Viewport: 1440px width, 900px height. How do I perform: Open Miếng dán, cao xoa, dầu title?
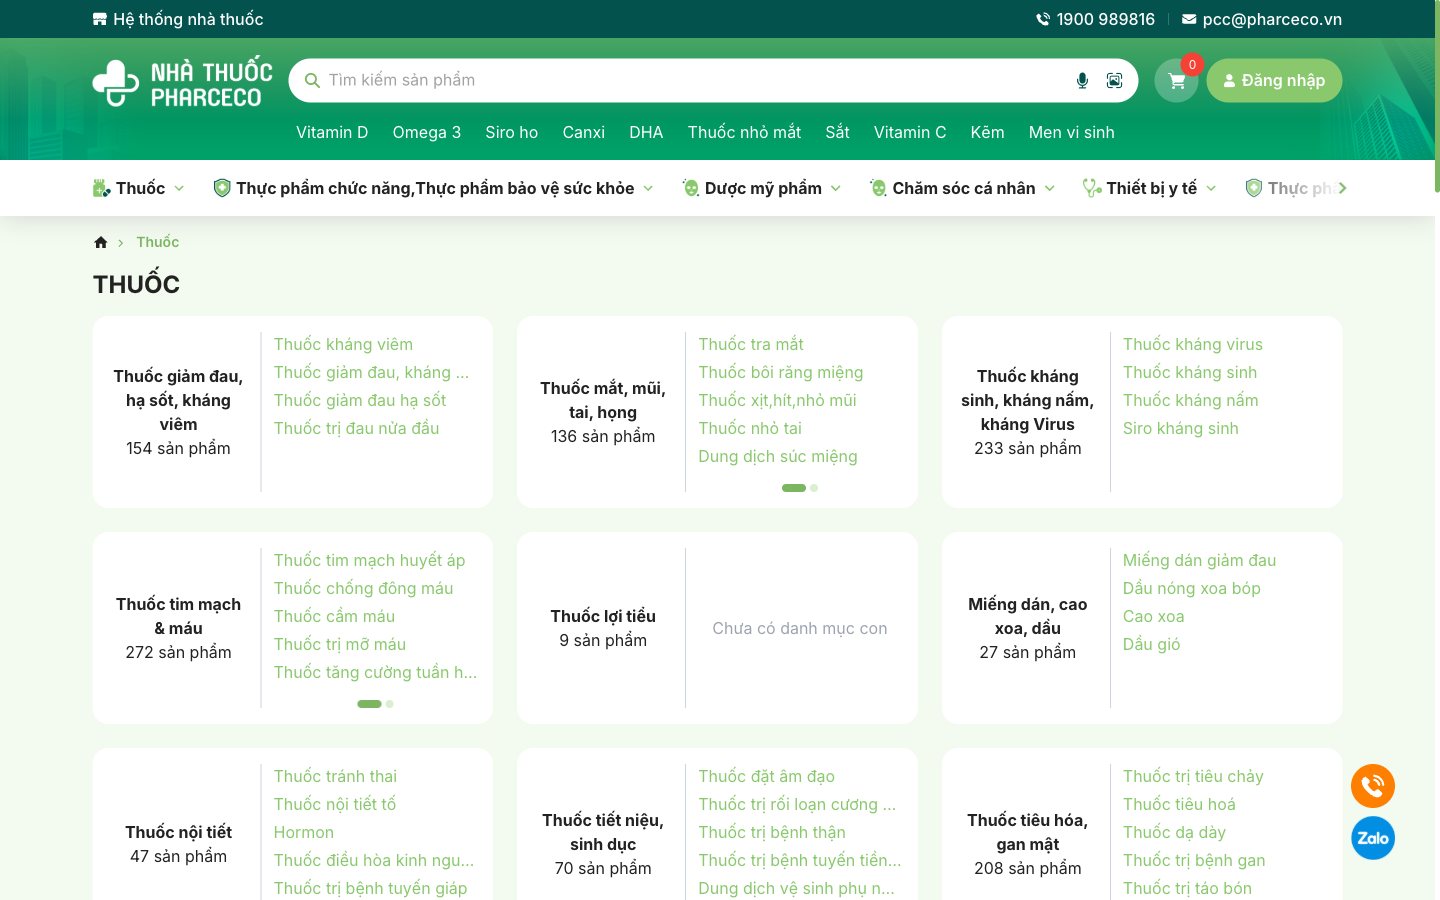point(1028,616)
